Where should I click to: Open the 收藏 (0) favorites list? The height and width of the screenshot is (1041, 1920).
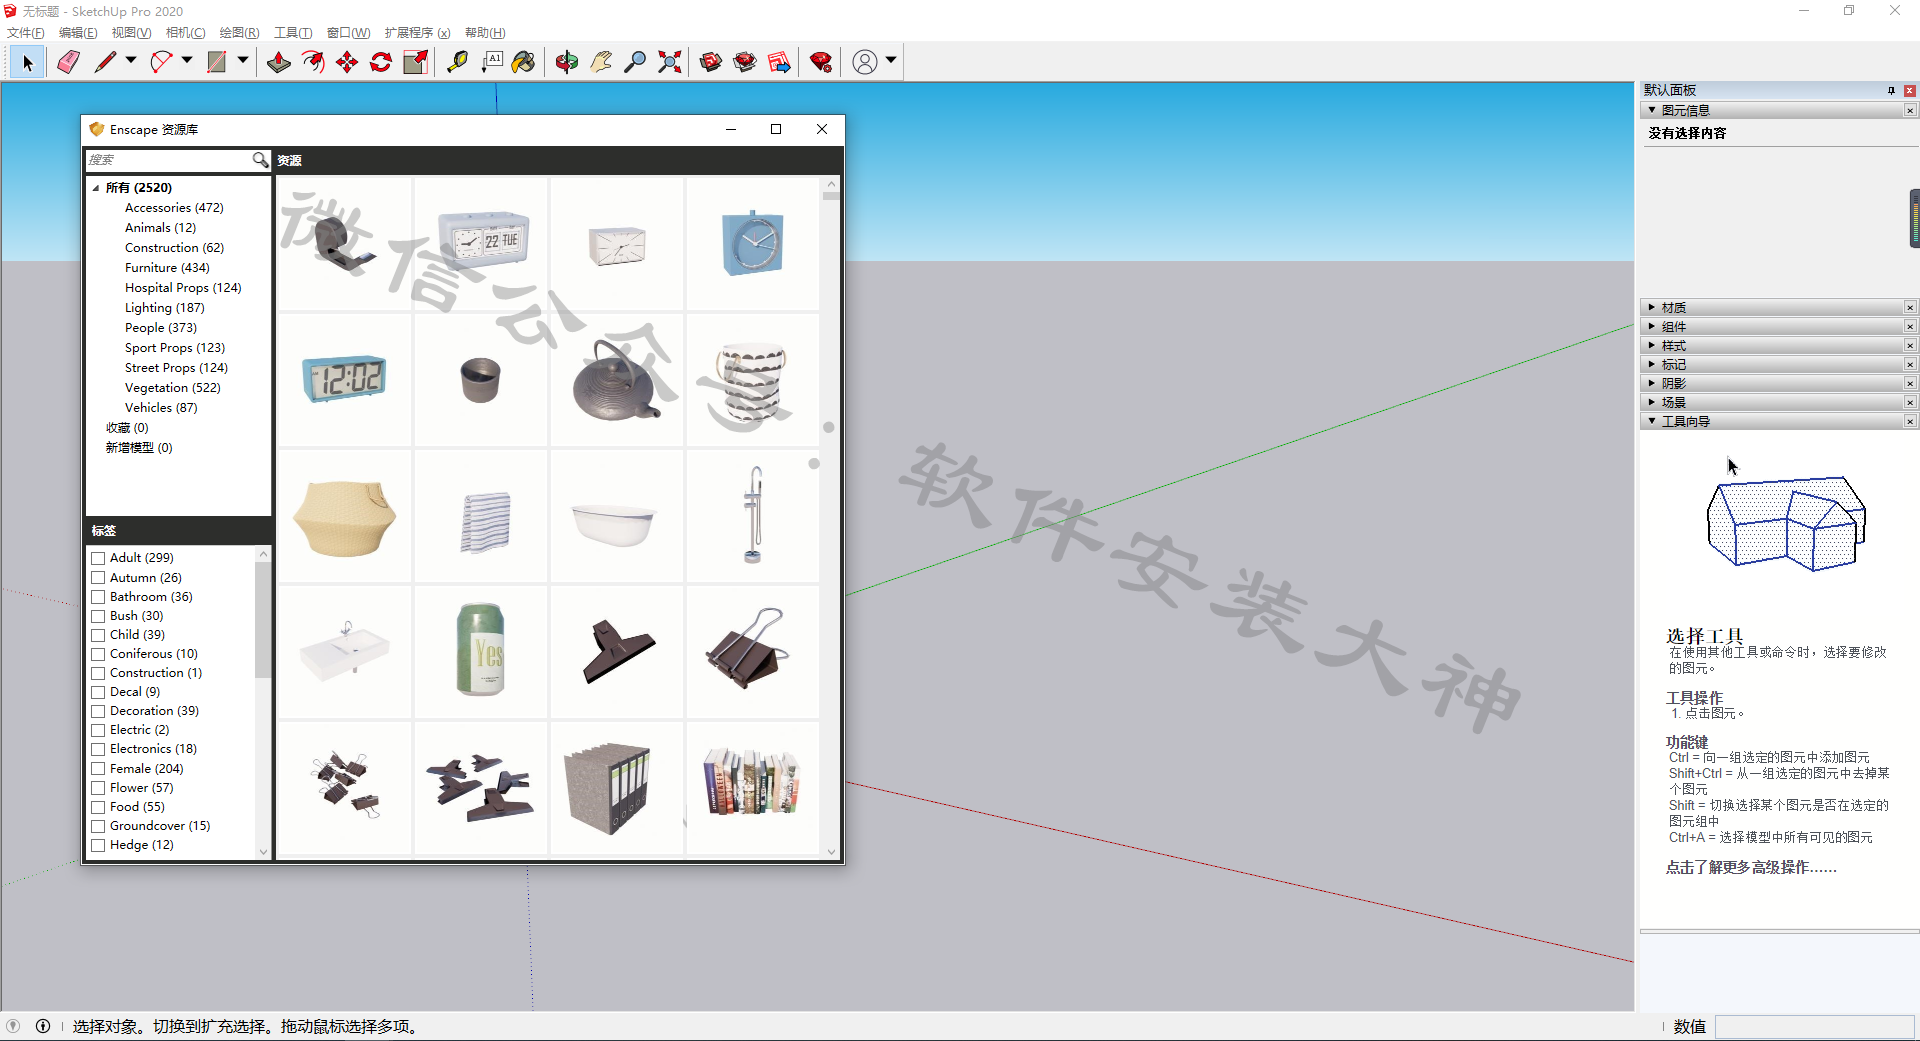coord(127,428)
